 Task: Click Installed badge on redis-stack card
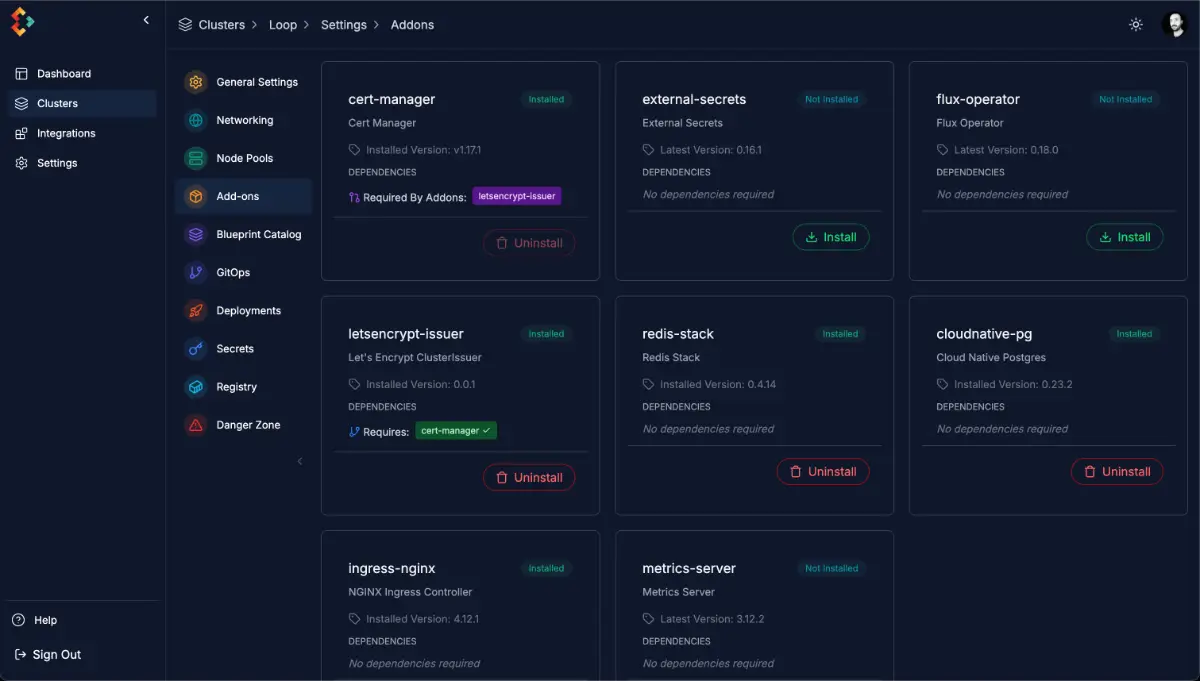[840, 334]
